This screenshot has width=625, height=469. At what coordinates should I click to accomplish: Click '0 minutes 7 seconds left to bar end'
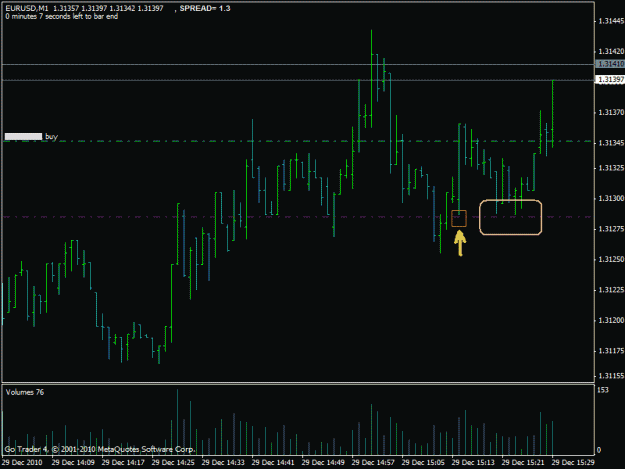(62, 16)
